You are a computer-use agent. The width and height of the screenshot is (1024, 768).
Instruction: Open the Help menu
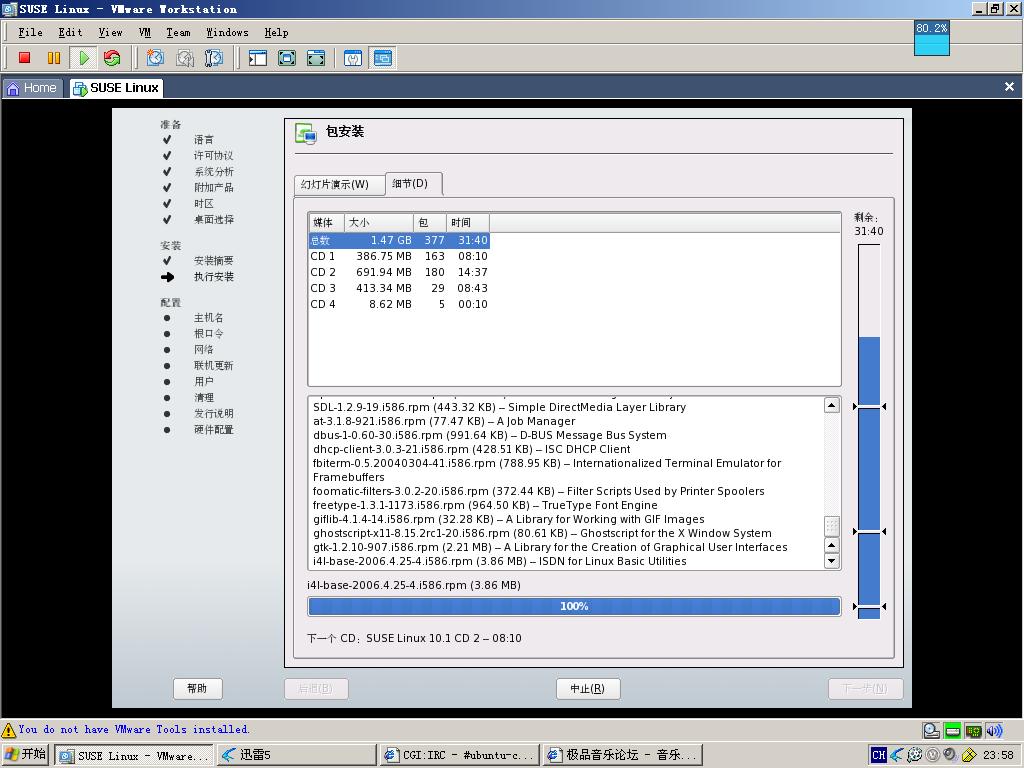276,33
